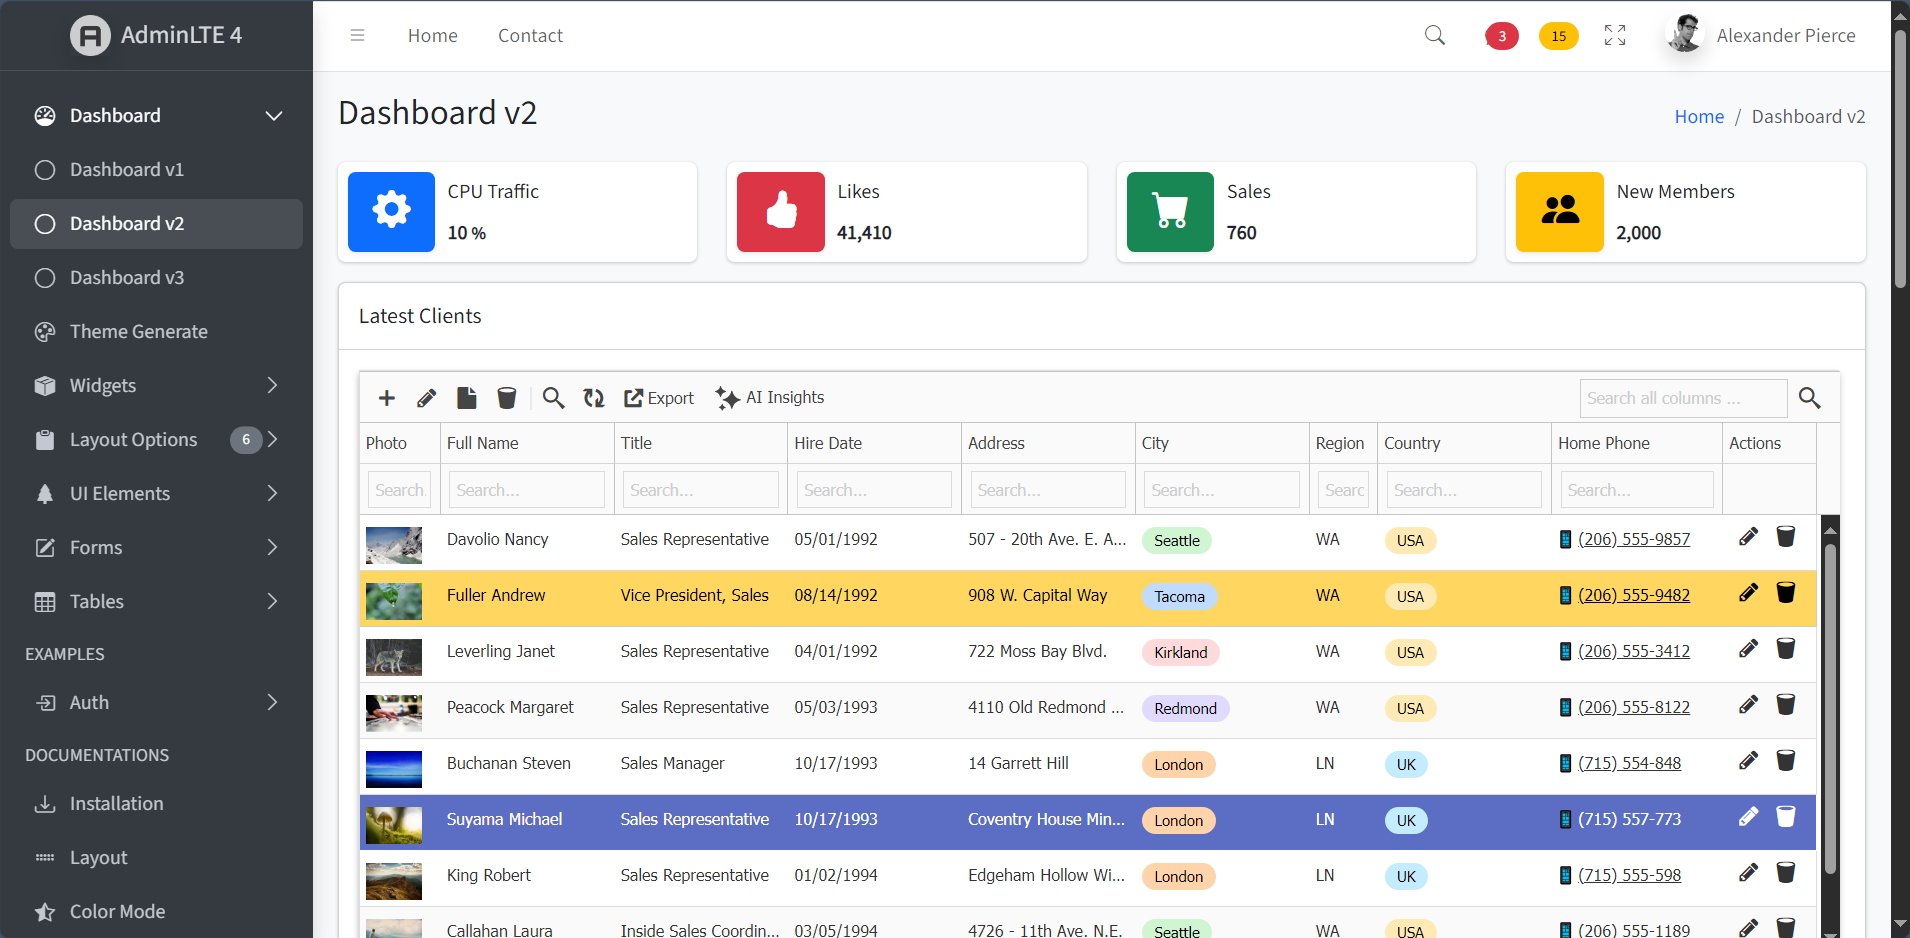Image resolution: width=1910 pixels, height=938 pixels.
Task: Edit the Leverling Janet row
Action: (x=1748, y=649)
